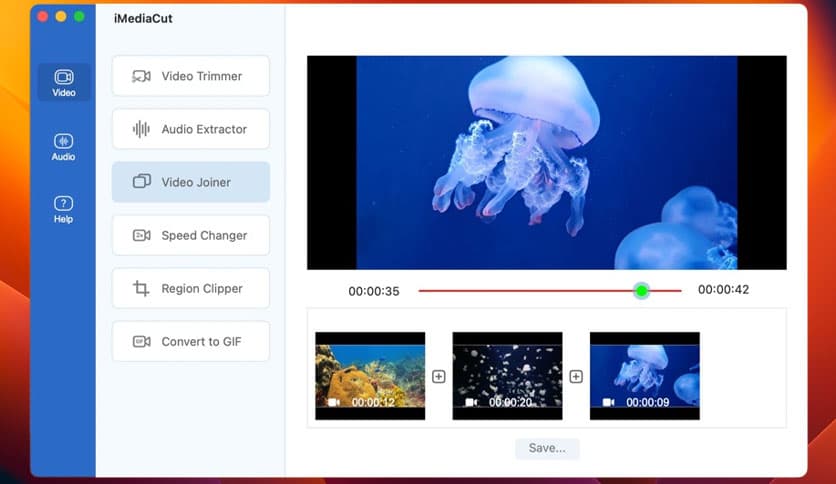Click the Save... button
836x484 pixels.
coord(547,448)
